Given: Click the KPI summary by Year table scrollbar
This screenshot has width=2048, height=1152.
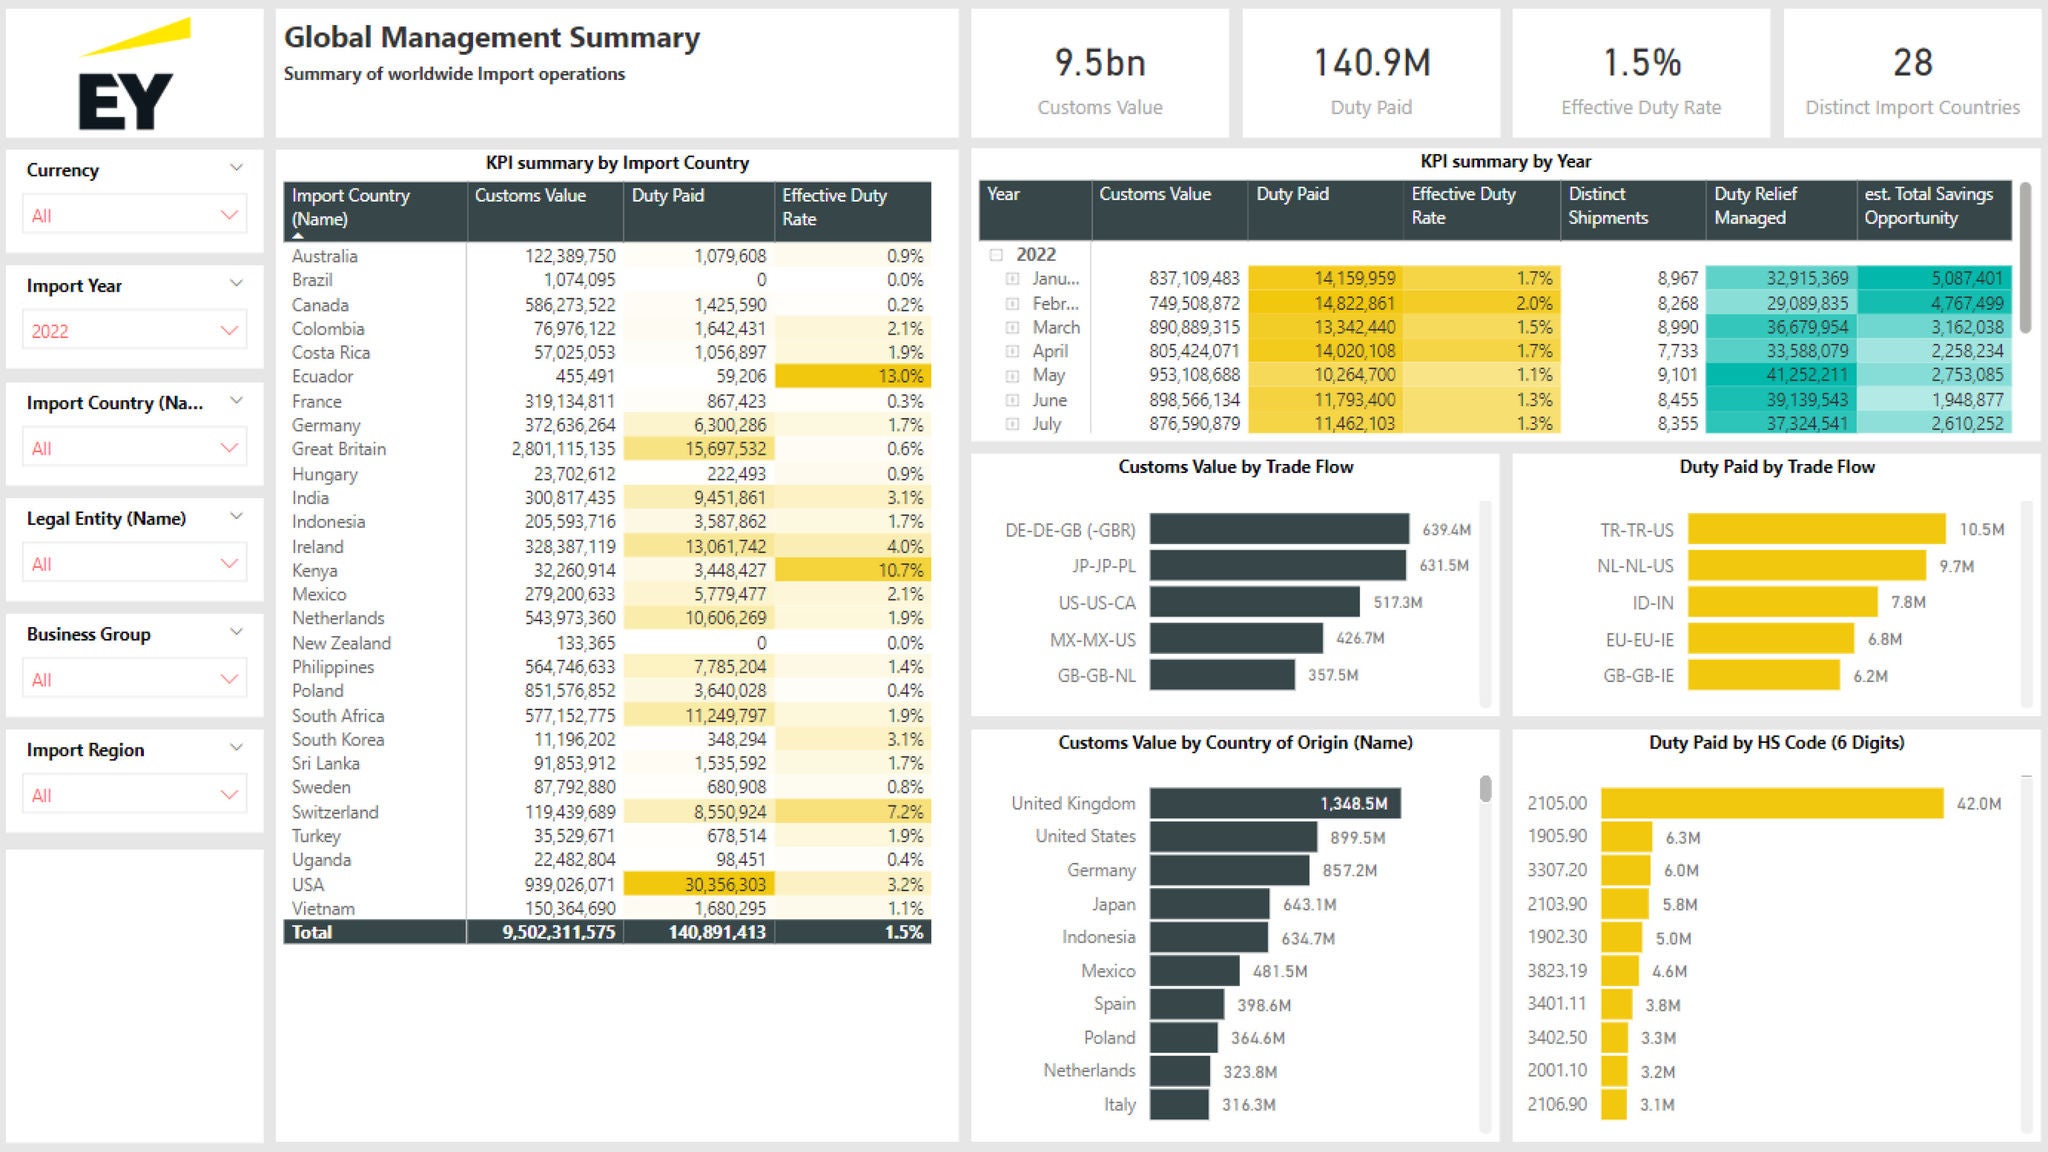Looking at the screenshot, I should pyautogui.click(x=2025, y=258).
